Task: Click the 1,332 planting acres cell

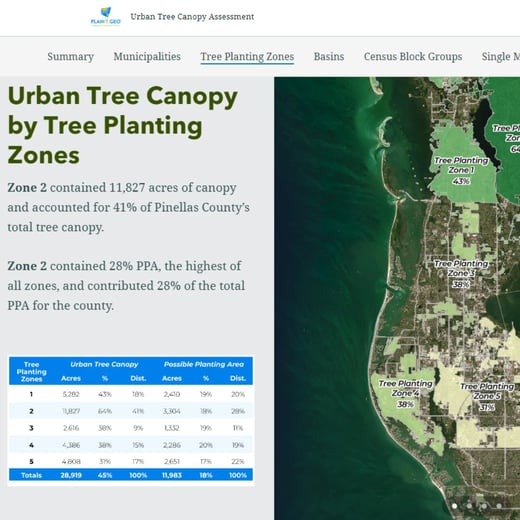Action: pyautogui.click(x=172, y=428)
